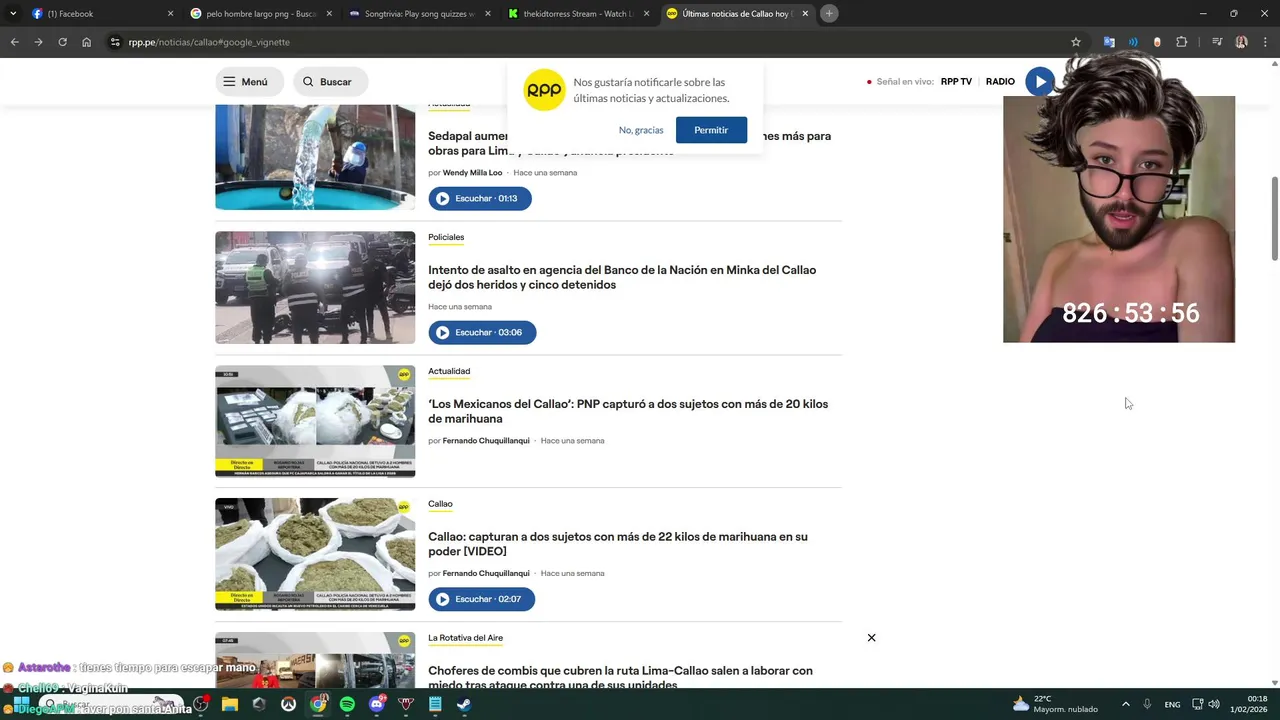
Task: Bookmark this page with the star
Action: pyautogui.click(x=1076, y=42)
